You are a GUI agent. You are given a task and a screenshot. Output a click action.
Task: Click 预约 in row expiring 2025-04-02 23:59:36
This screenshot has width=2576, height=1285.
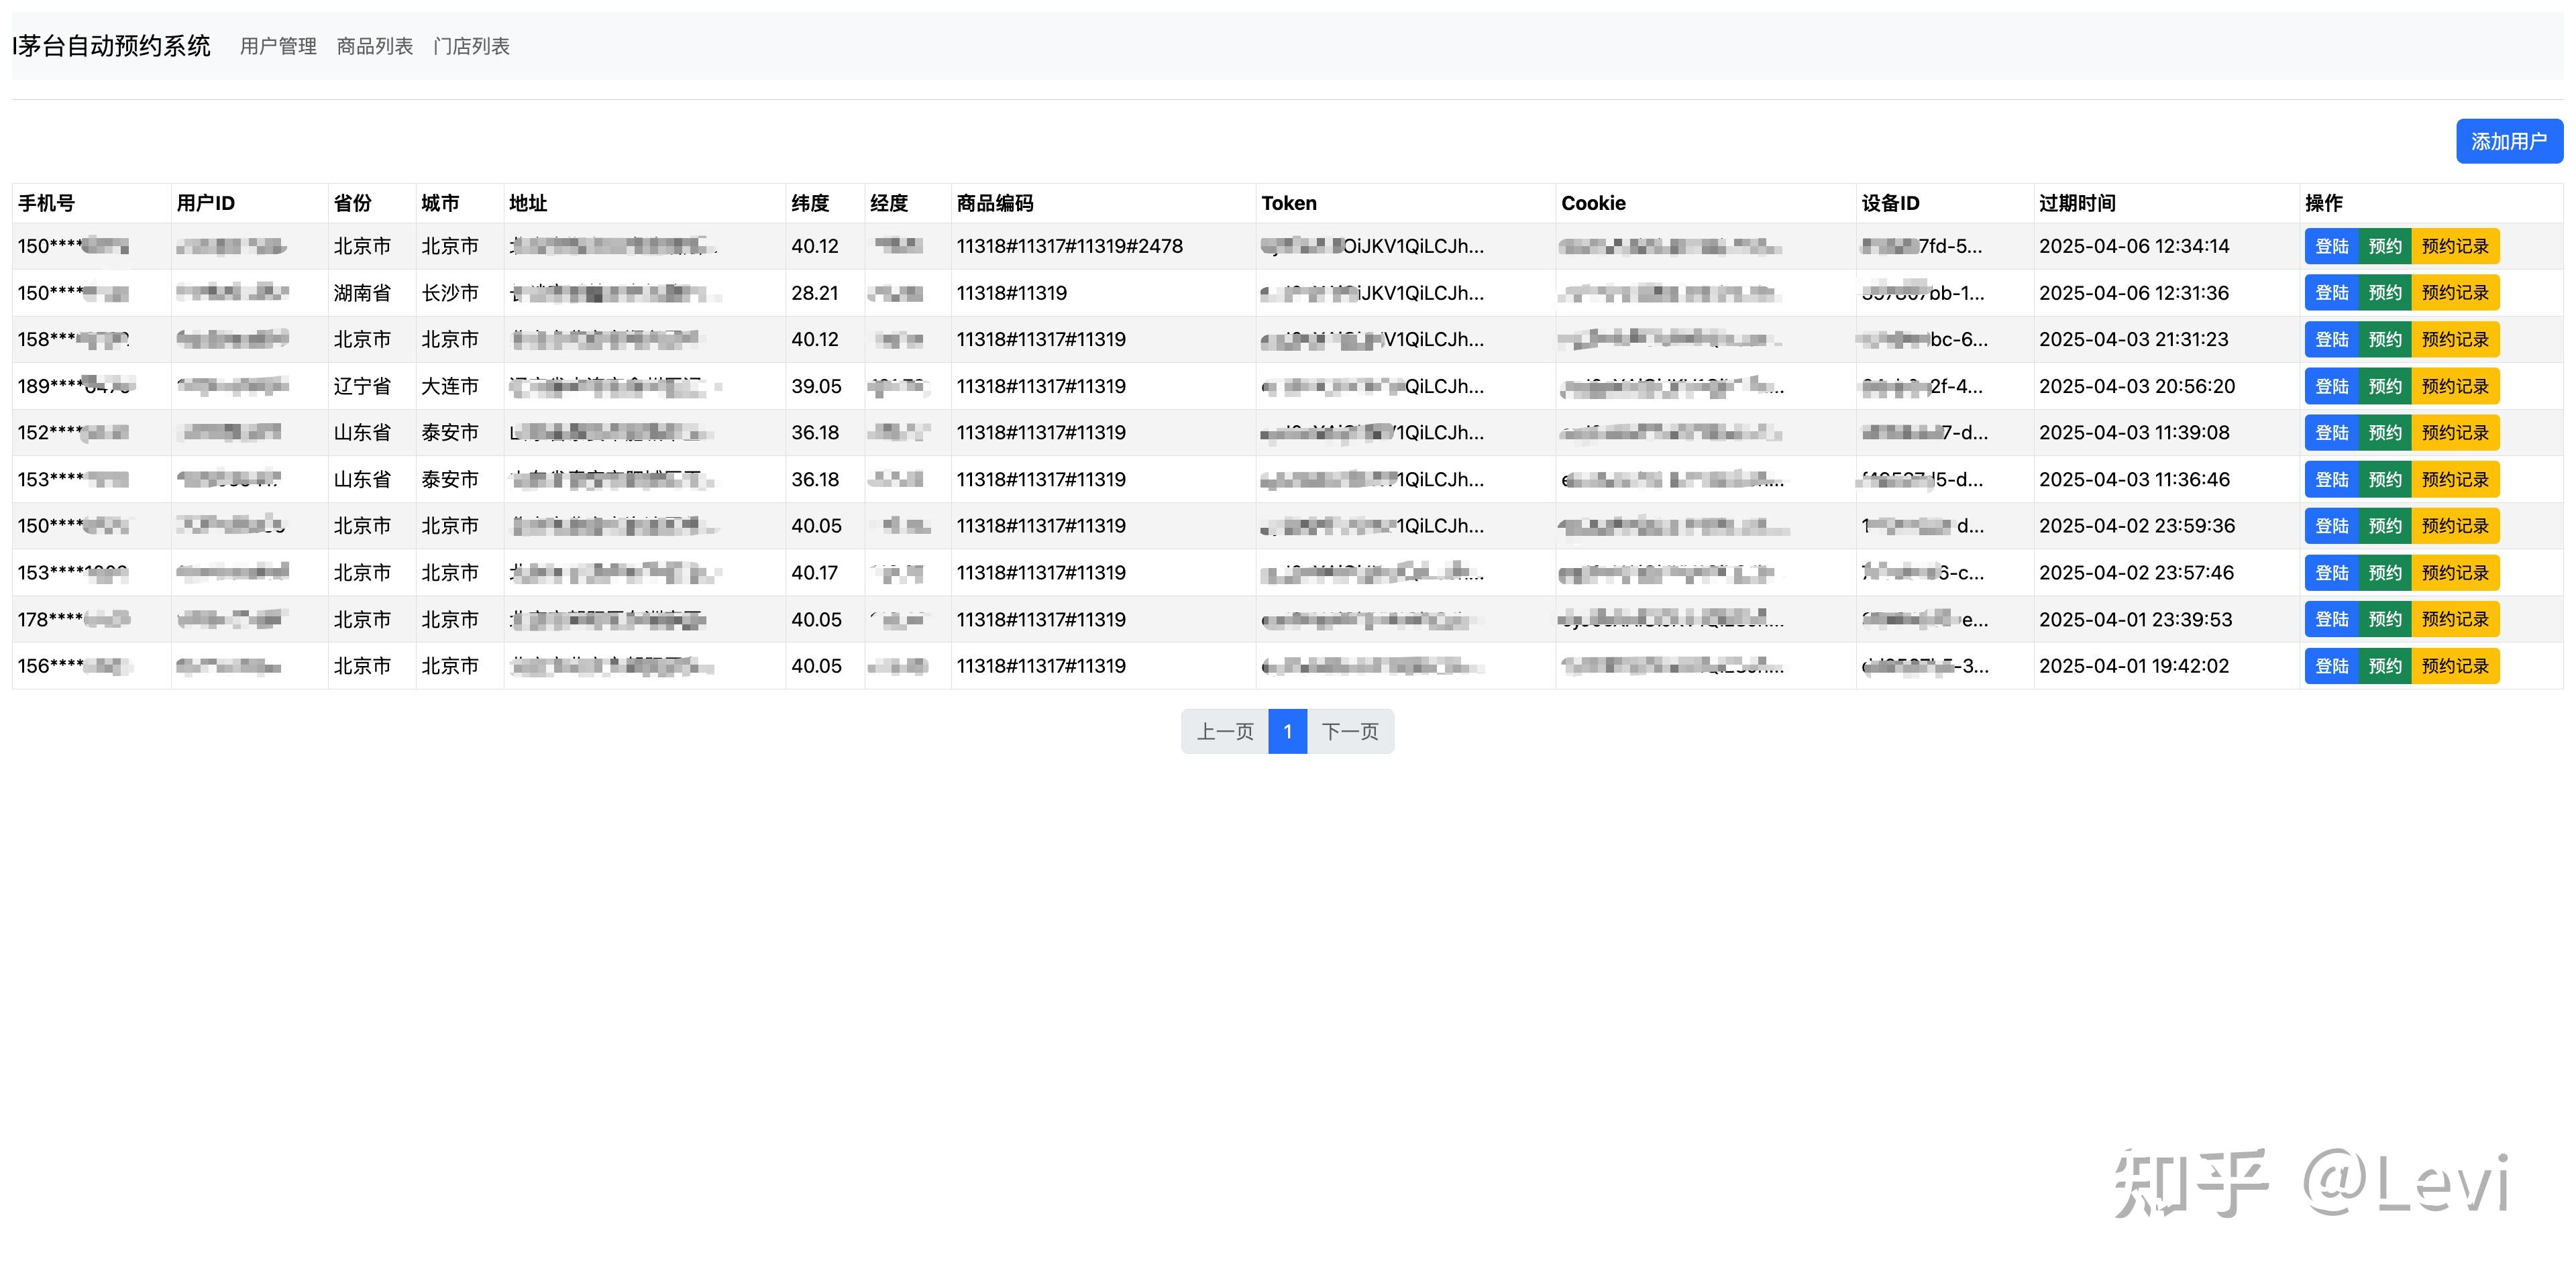click(x=2384, y=526)
